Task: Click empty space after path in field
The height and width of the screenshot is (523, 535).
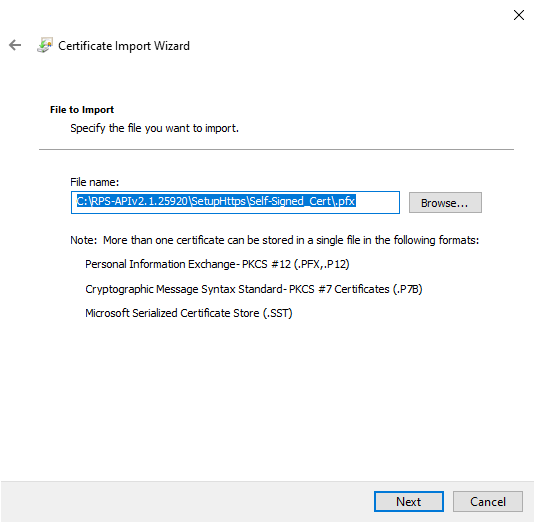Action: click(377, 202)
